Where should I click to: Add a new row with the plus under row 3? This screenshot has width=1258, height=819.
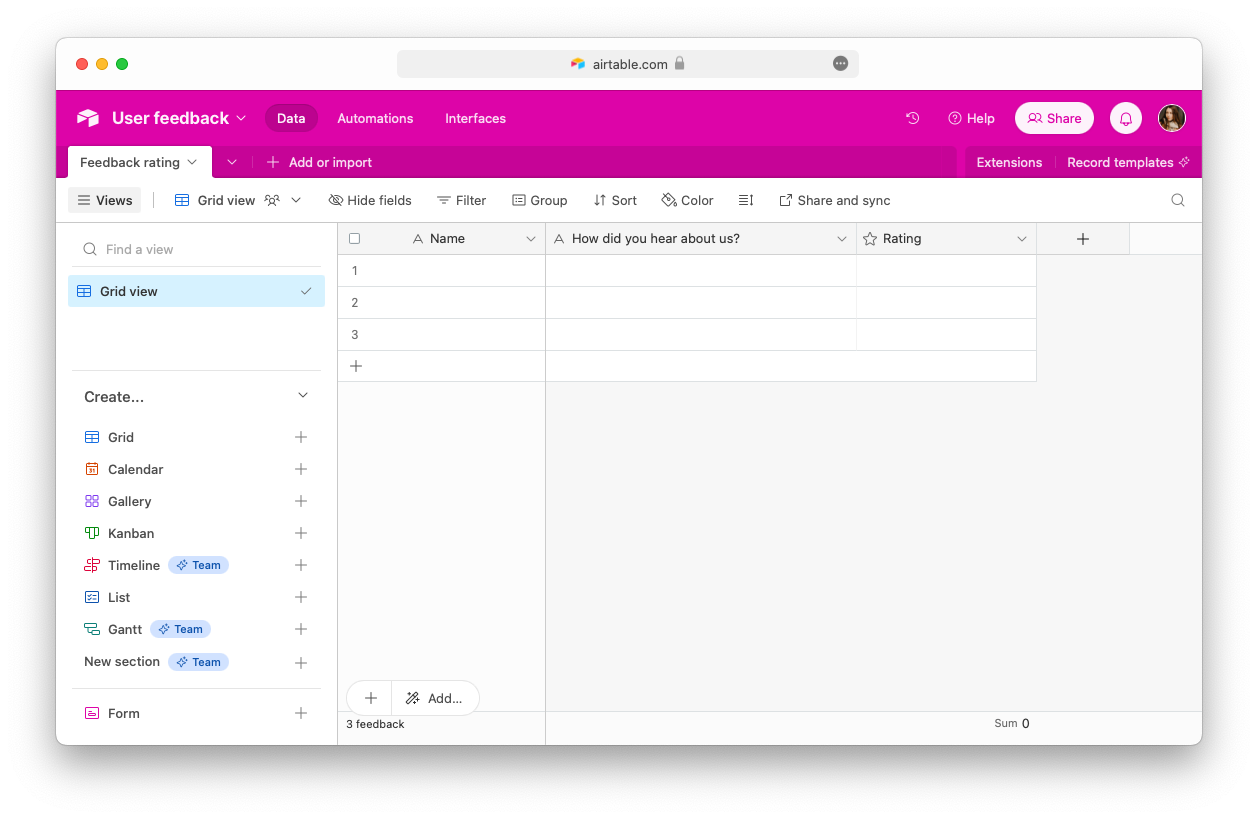[x=355, y=366]
